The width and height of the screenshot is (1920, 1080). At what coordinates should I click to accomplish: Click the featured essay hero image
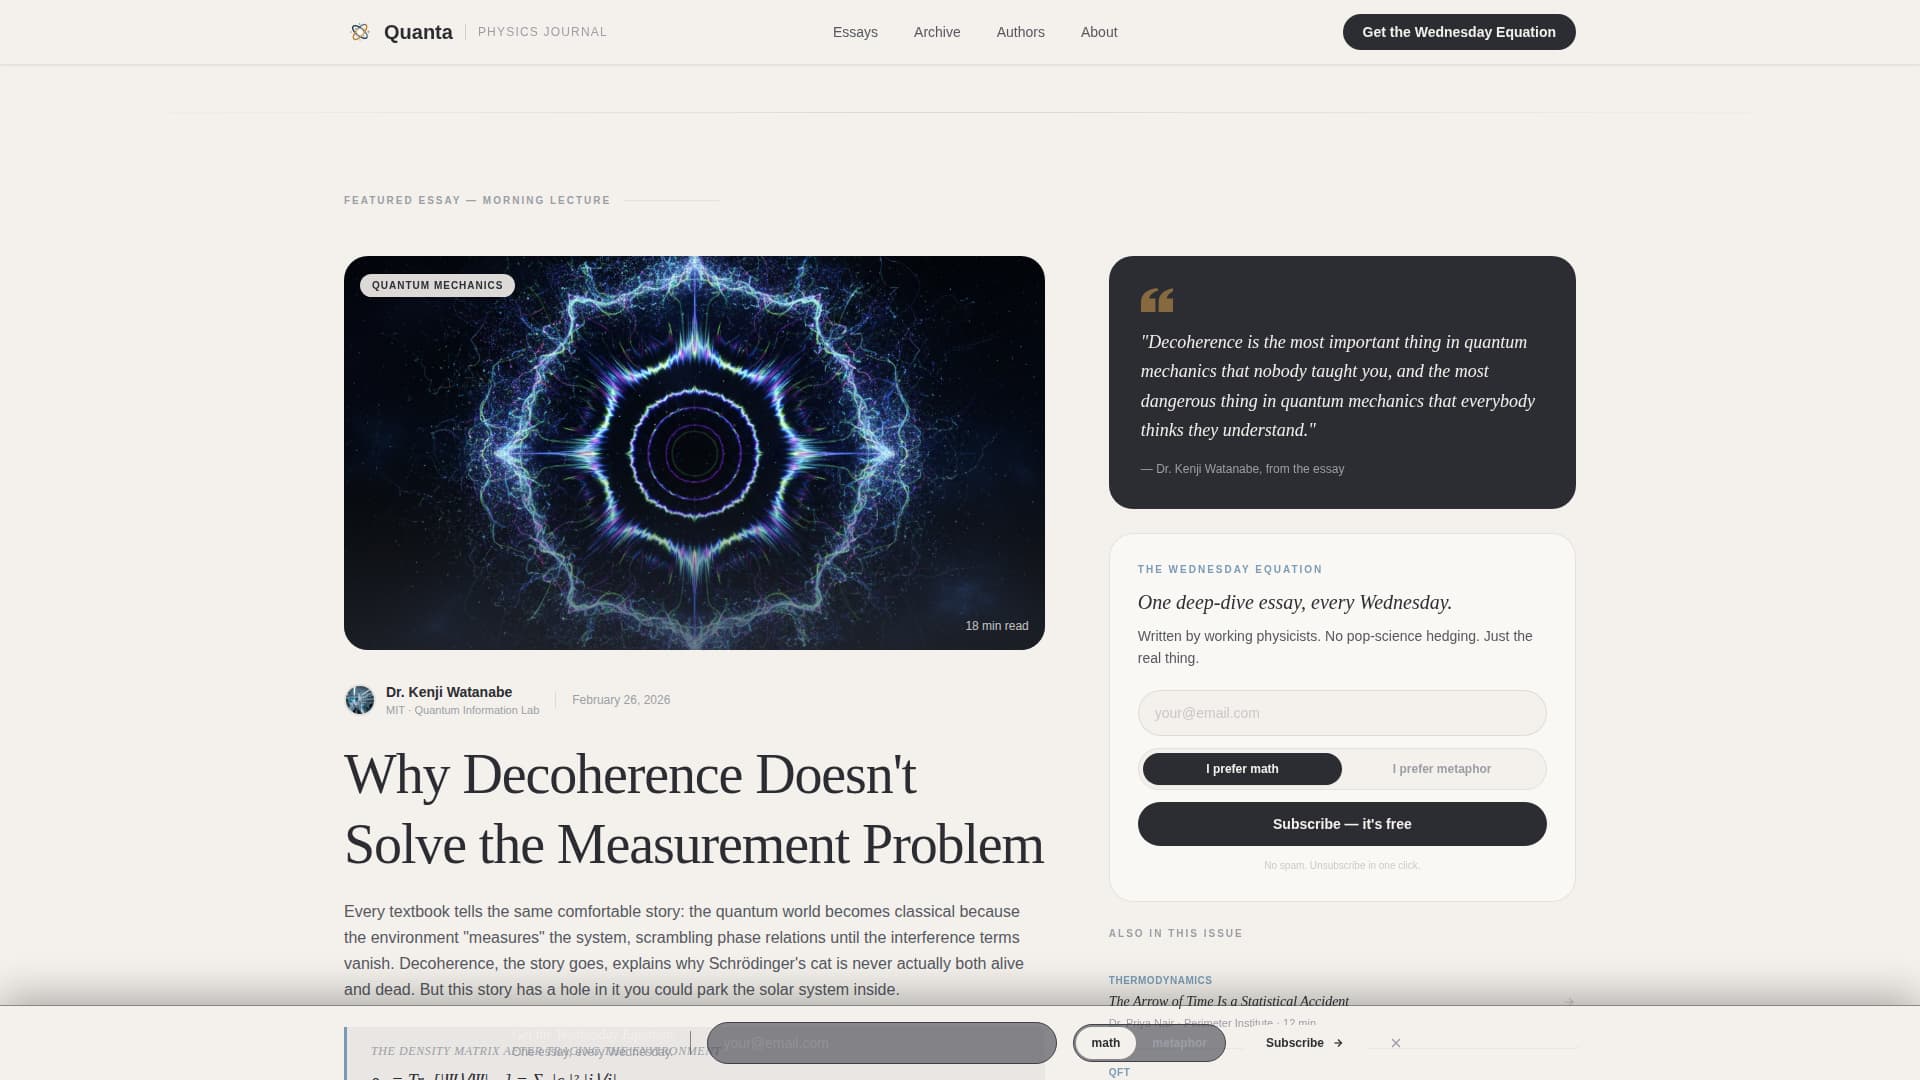click(694, 453)
